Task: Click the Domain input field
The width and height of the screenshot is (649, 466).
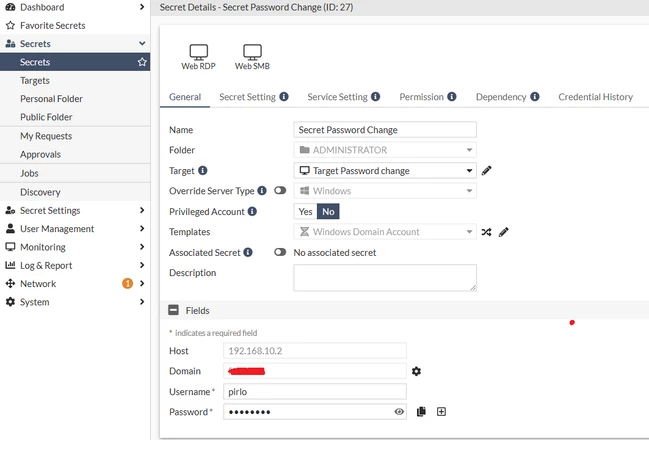Action: click(x=315, y=371)
